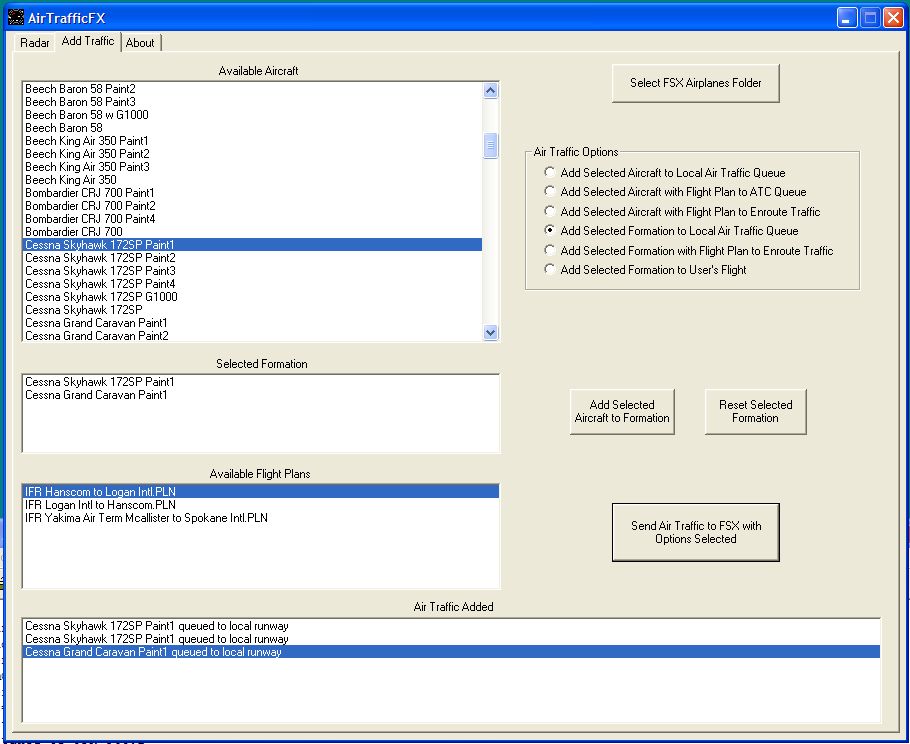Click the aircraft list scroll down arrow

490,333
